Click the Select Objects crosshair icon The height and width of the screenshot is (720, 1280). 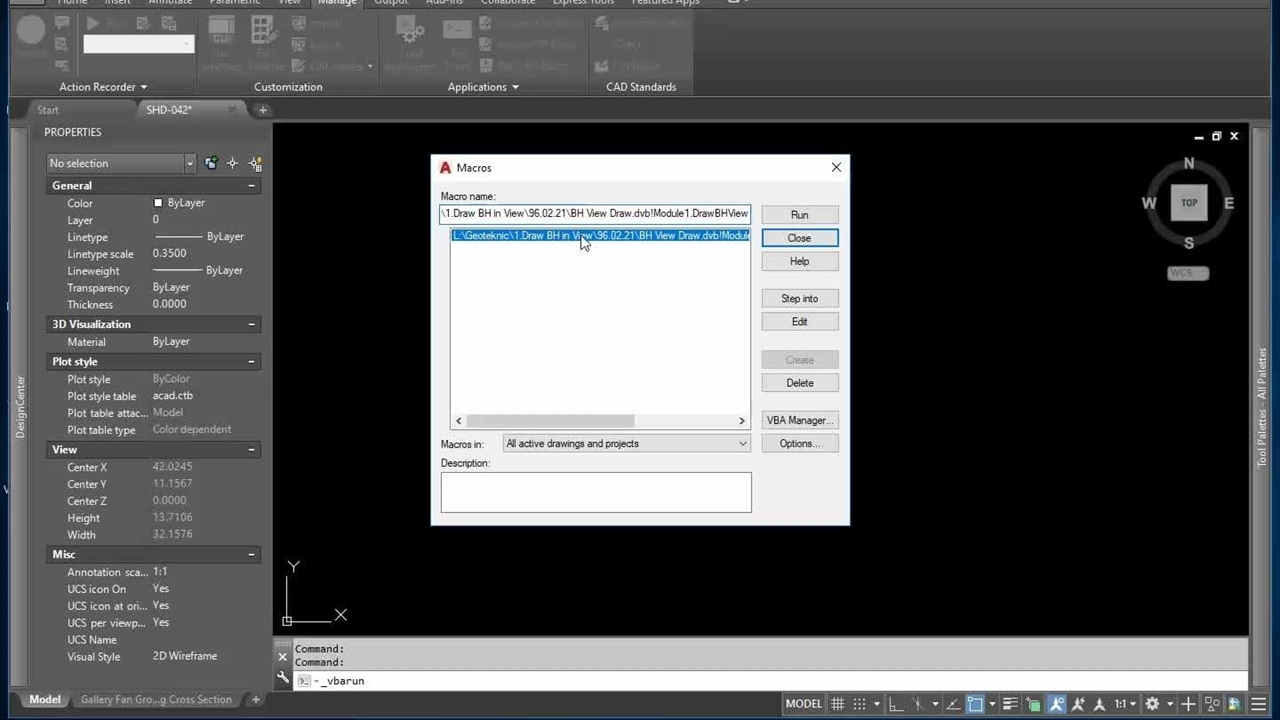pos(232,163)
